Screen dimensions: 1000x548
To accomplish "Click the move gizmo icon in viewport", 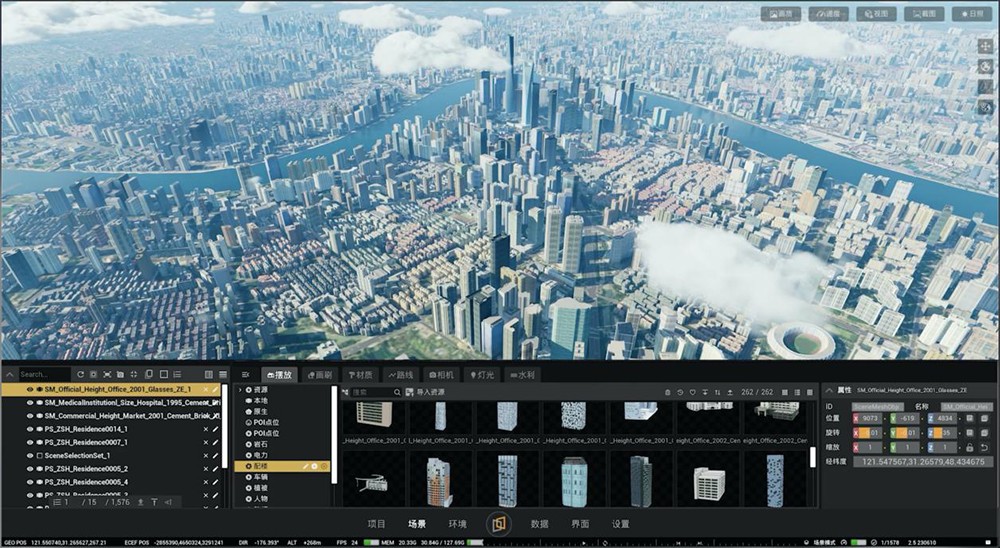I will [985, 47].
